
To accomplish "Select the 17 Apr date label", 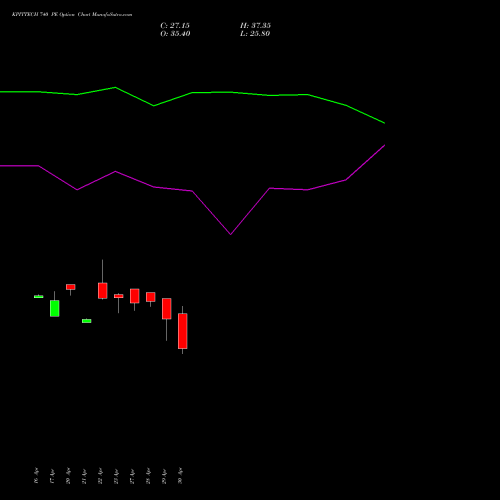I will pos(52,476).
